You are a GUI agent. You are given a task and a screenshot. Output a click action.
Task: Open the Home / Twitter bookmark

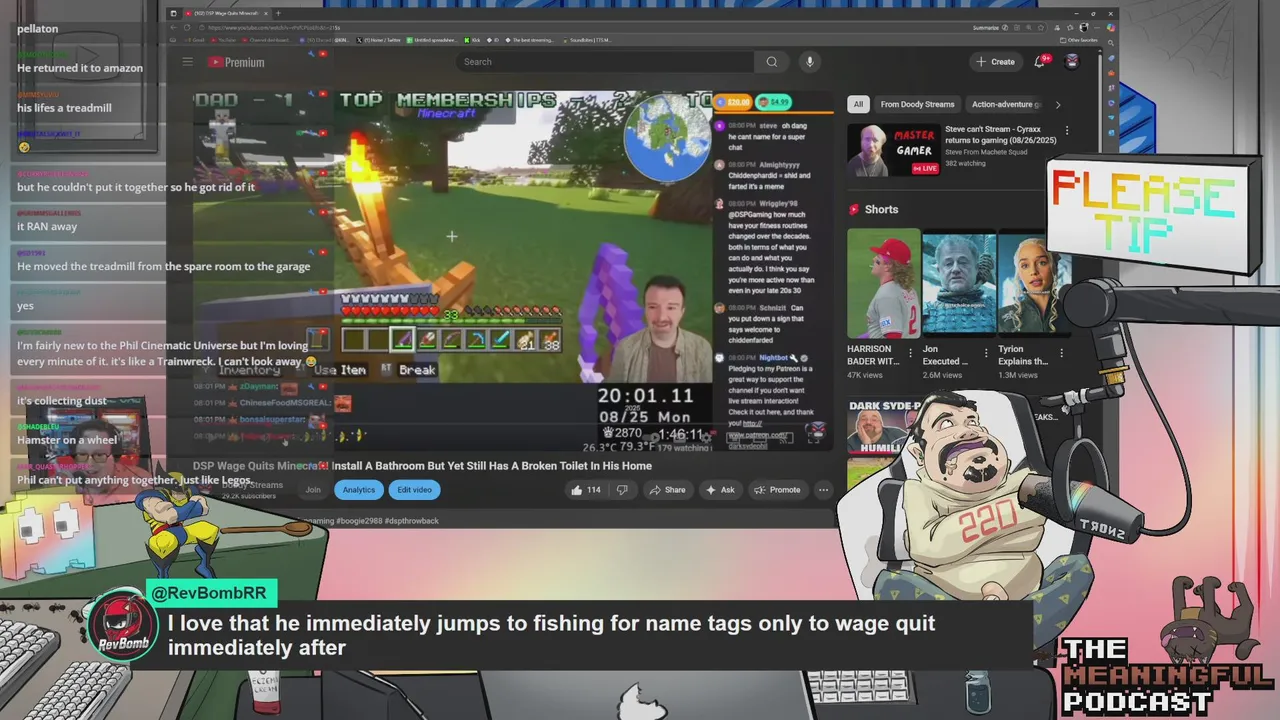pos(381,40)
